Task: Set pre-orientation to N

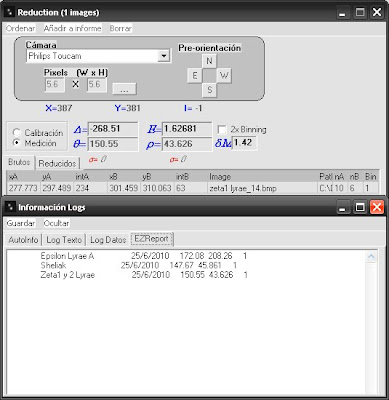Action: point(209,61)
